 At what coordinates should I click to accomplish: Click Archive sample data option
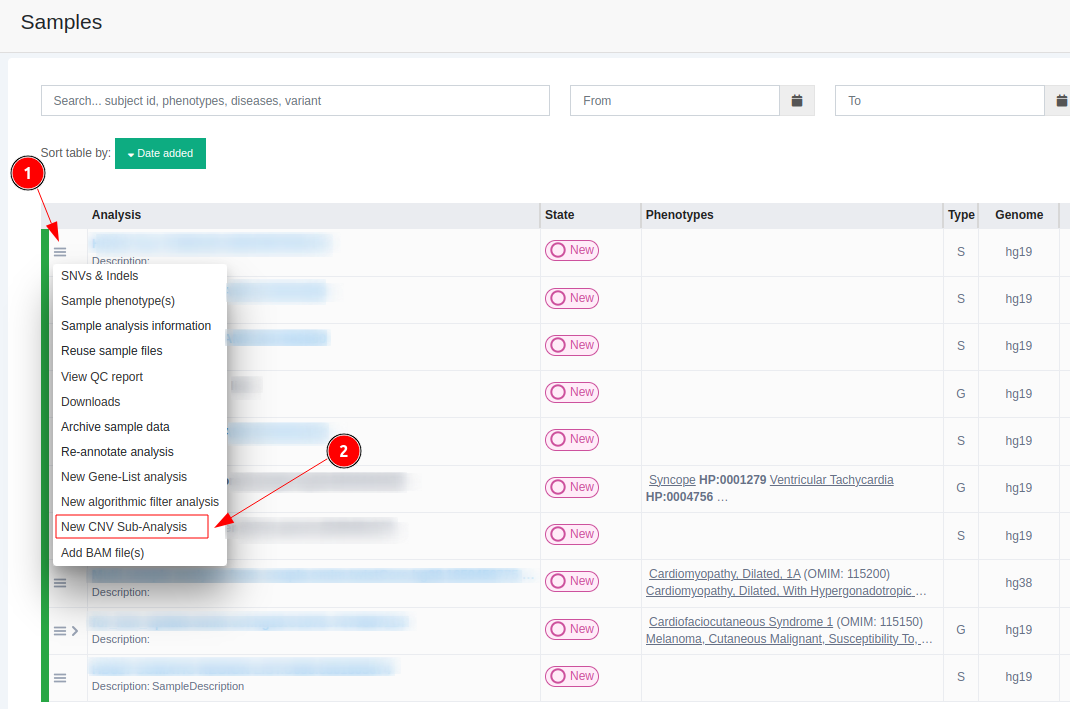[x=115, y=427]
